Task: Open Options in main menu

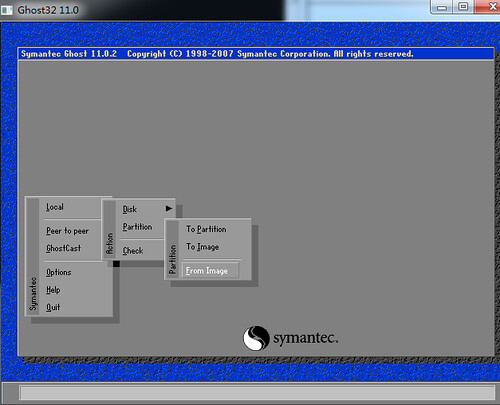Action: click(59, 272)
